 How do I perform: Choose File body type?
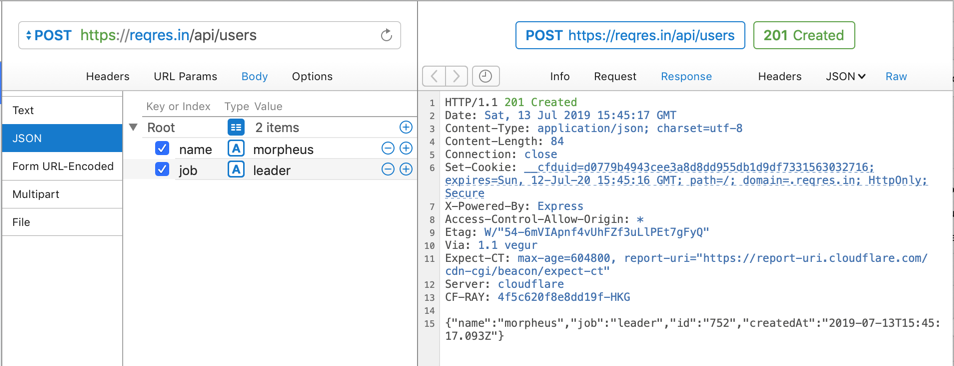coord(62,223)
